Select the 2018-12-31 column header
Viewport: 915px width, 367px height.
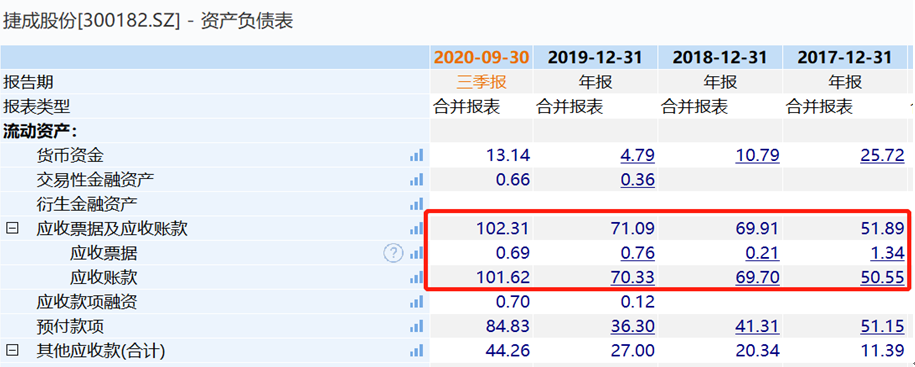(720, 57)
